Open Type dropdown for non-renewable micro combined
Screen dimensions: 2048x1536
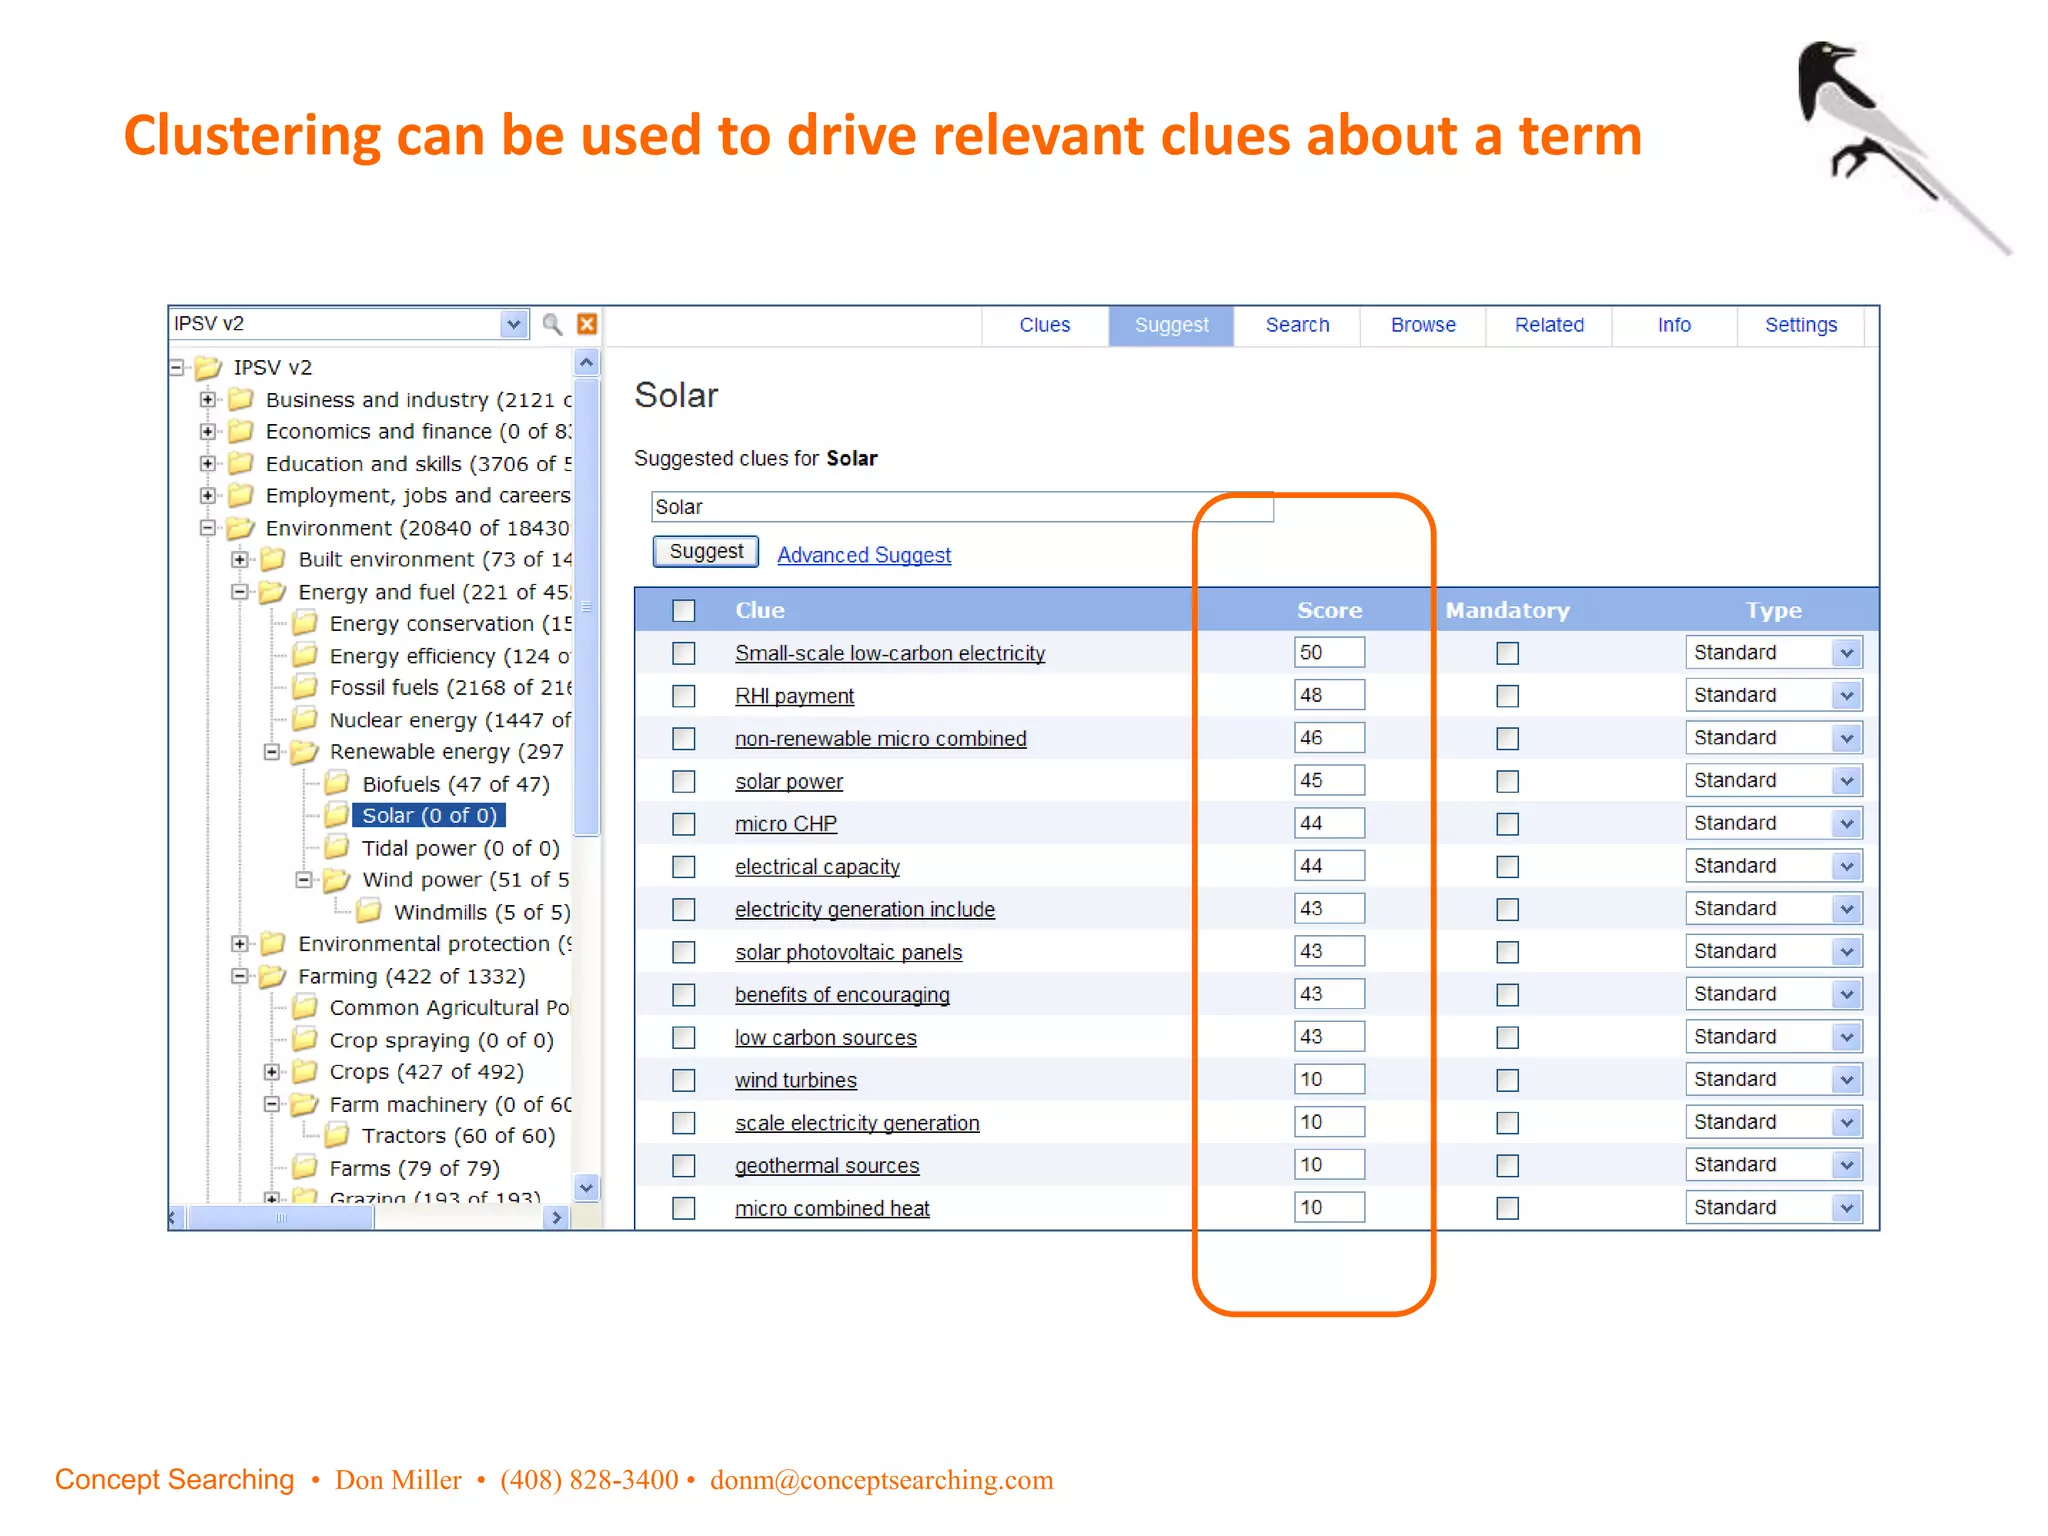[x=1847, y=738]
